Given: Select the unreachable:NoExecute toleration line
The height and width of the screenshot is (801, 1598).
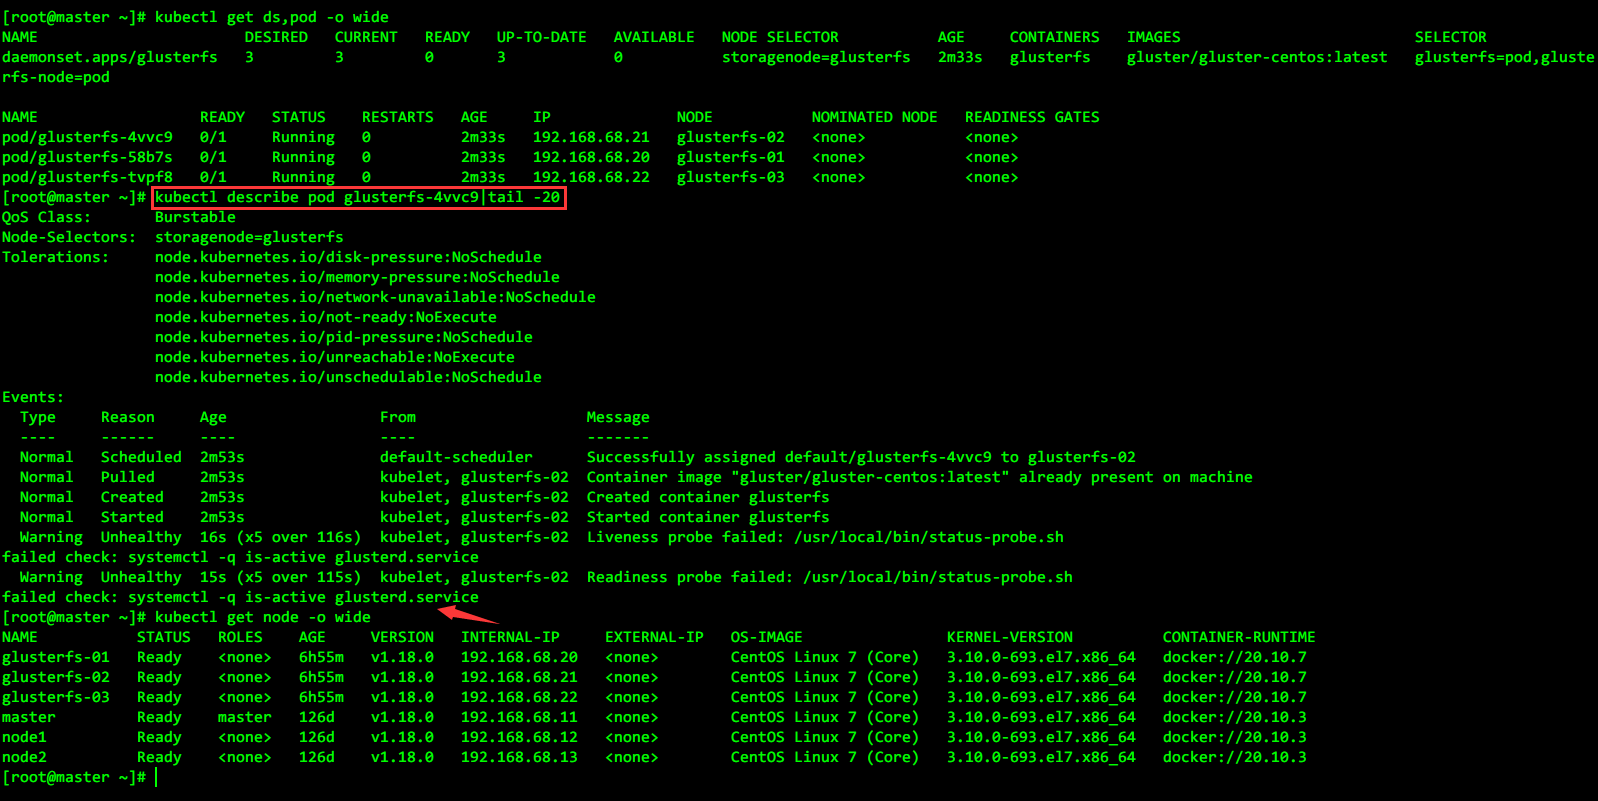Looking at the screenshot, I should (335, 357).
